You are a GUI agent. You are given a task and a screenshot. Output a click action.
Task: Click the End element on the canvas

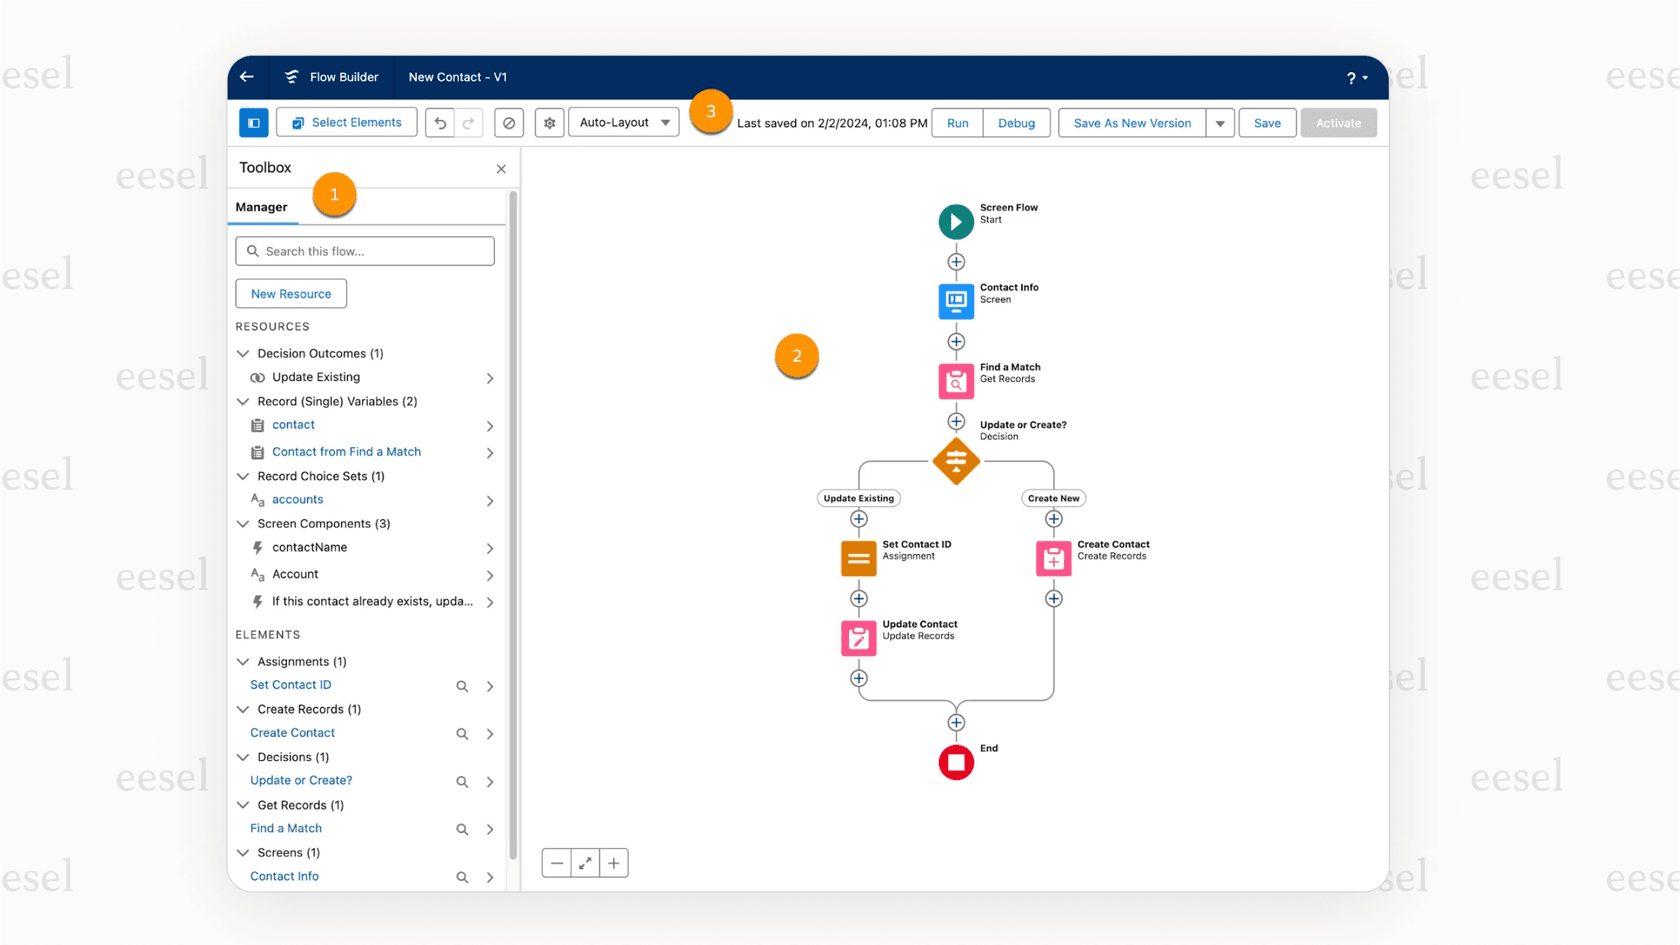click(956, 762)
